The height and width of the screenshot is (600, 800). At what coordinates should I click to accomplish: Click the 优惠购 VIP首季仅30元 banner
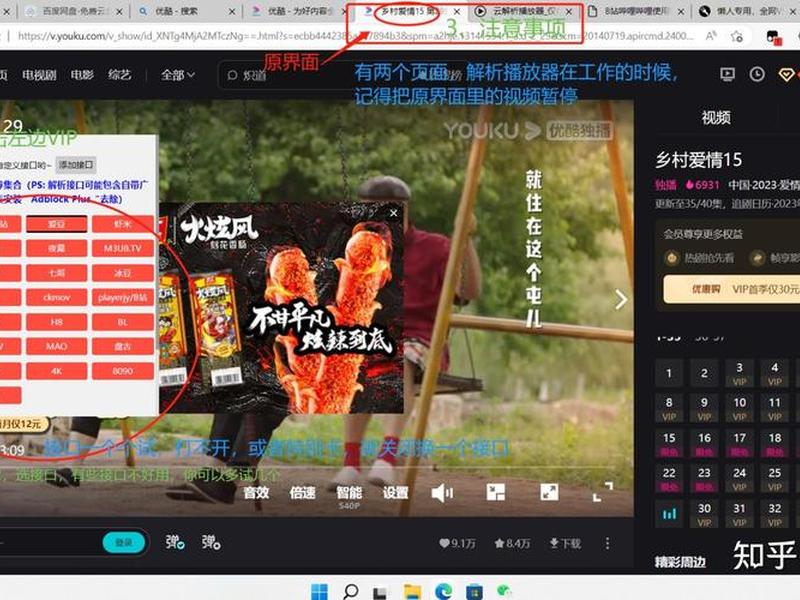pos(732,289)
